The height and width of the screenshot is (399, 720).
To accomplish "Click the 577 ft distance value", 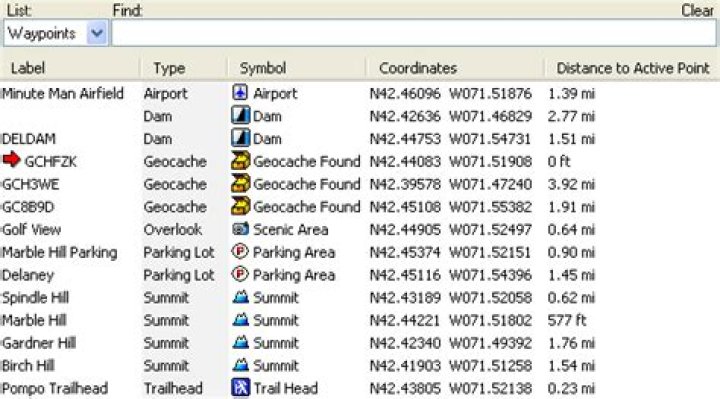I will point(567,320).
